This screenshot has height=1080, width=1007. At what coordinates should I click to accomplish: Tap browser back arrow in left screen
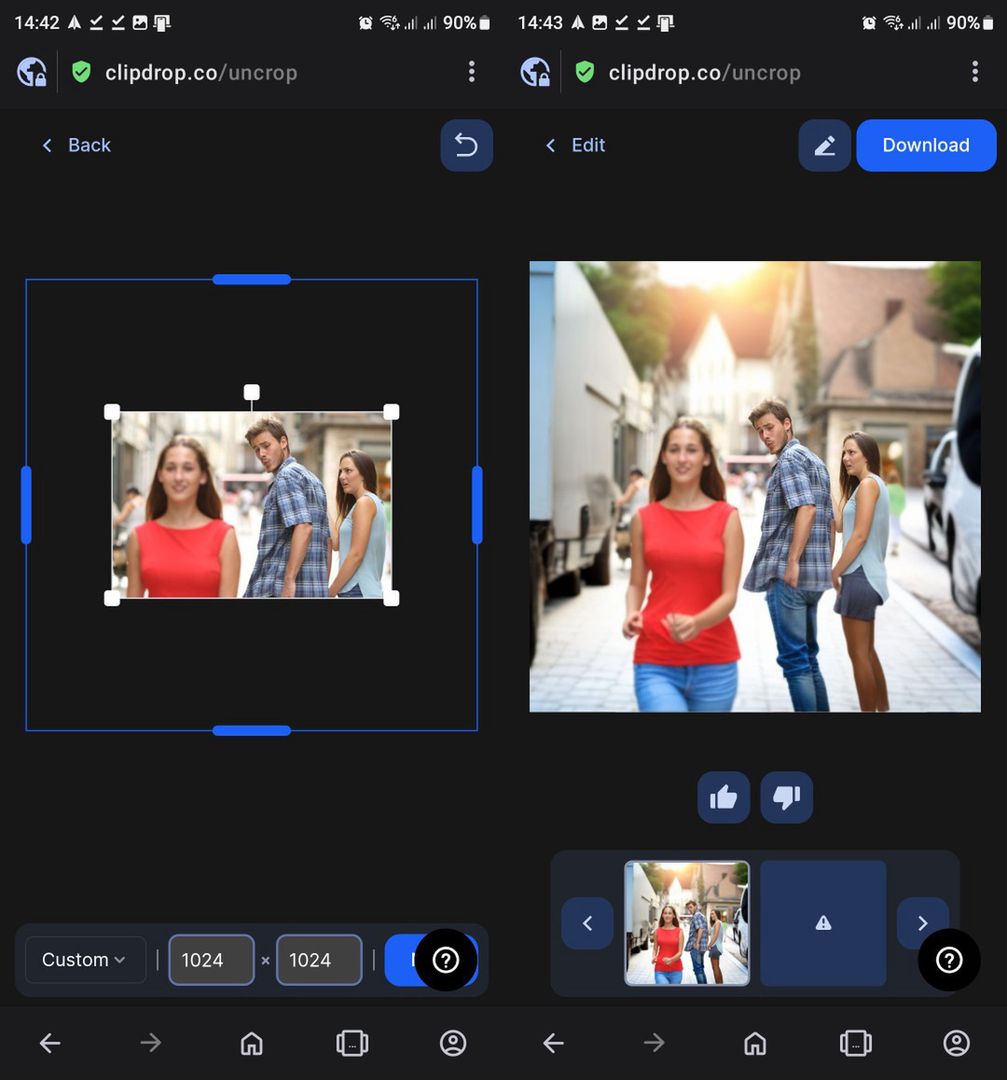(x=50, y=1043)
